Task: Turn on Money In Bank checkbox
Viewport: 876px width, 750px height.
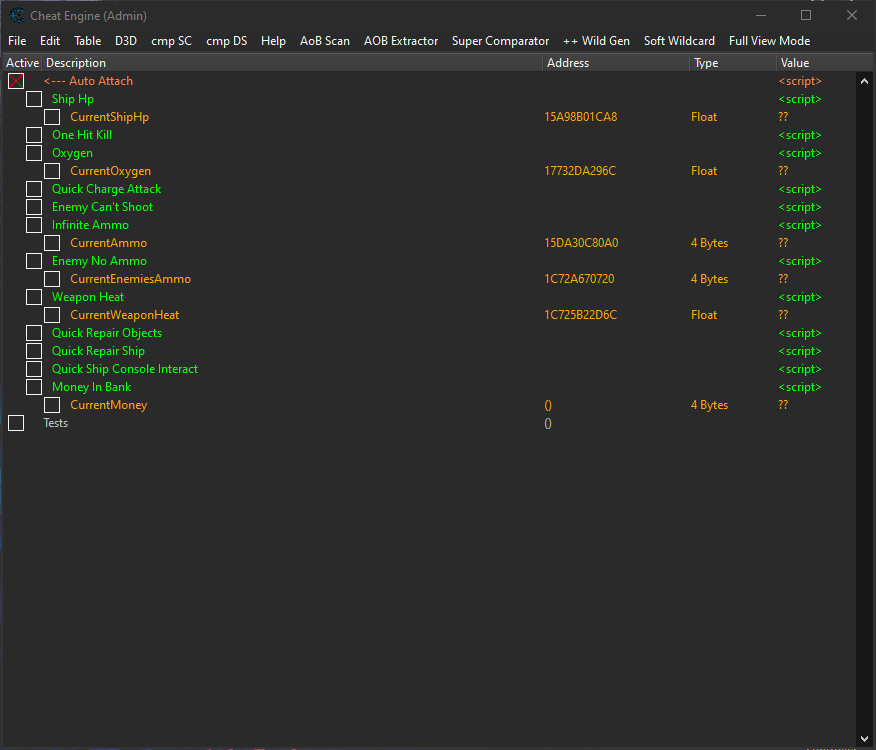Action: (34, 387)
